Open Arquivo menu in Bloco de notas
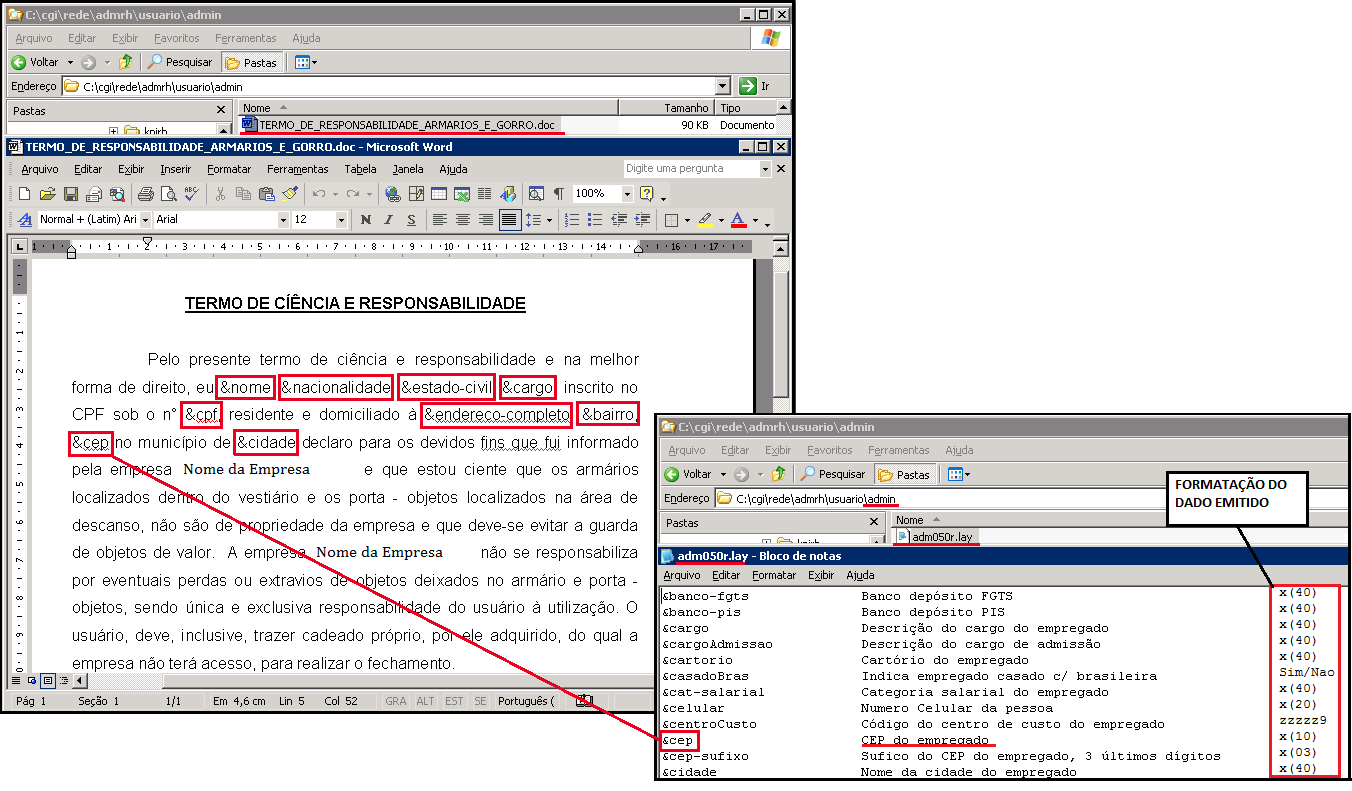The image size is (1352, 791). point(682,575)
